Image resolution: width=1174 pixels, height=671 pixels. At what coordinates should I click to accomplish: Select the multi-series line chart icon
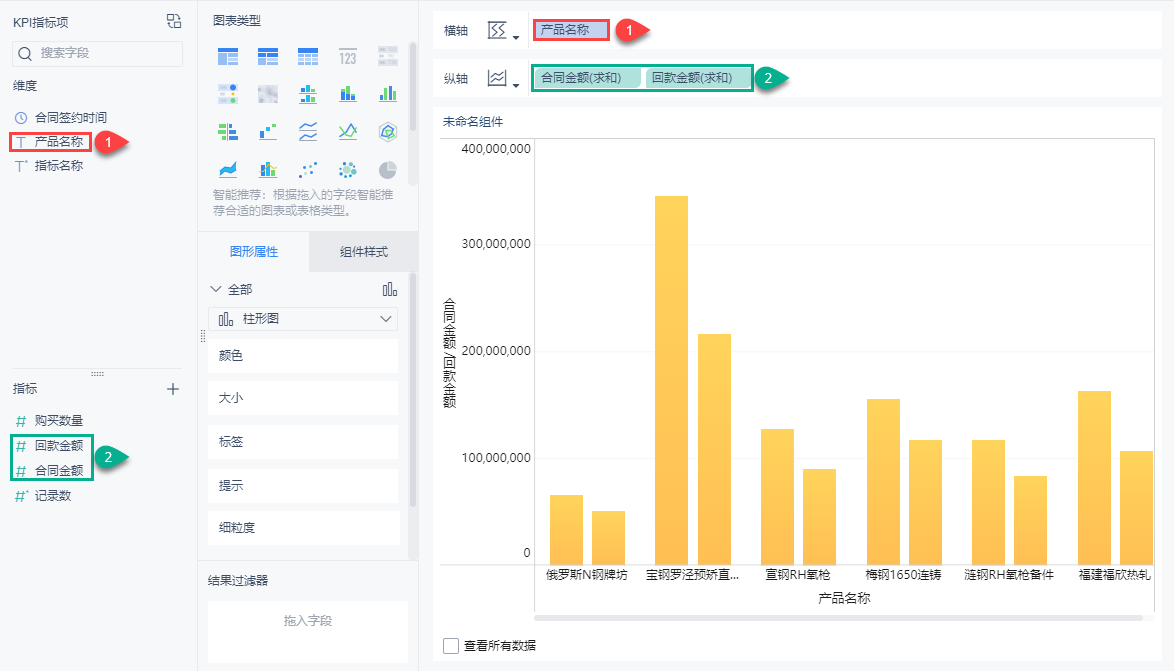347,133
